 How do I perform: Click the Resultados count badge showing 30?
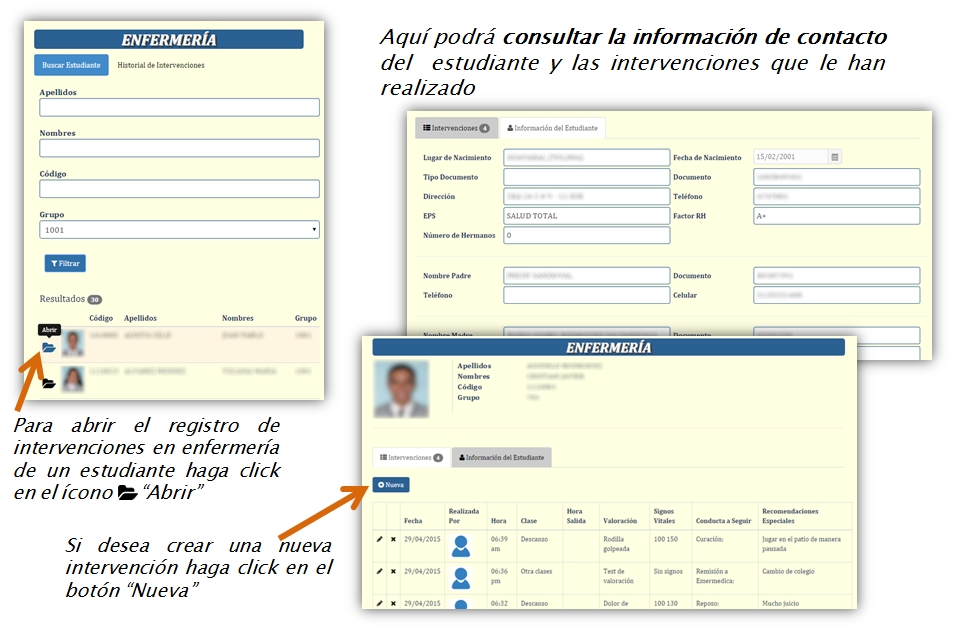pos(95,300)
